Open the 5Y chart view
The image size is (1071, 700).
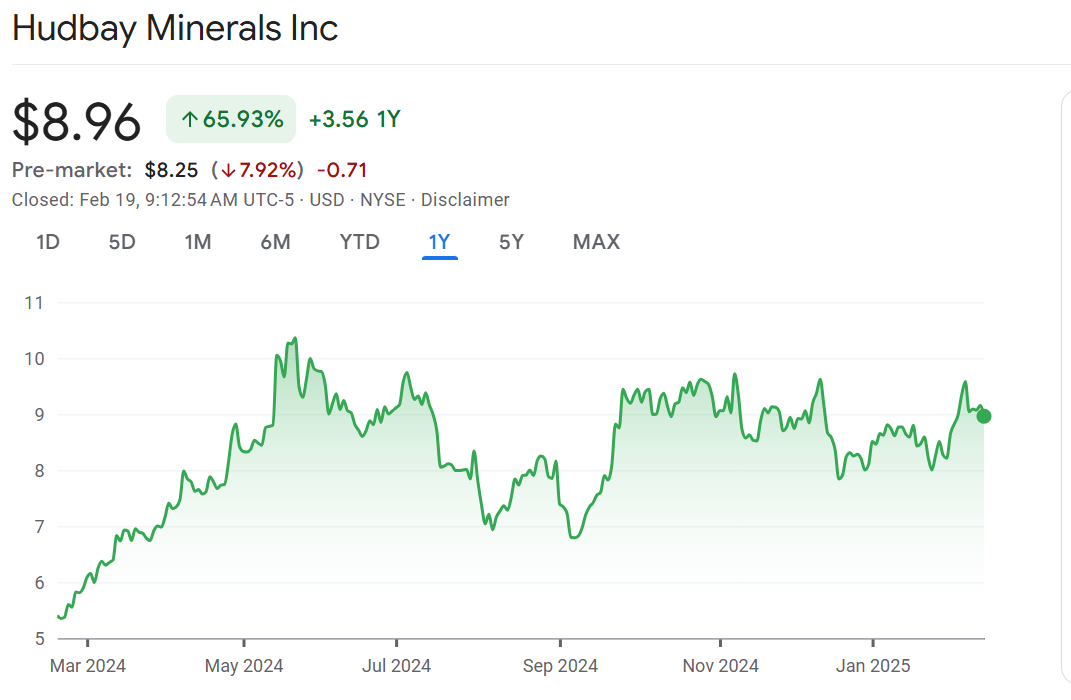point(511,242)
